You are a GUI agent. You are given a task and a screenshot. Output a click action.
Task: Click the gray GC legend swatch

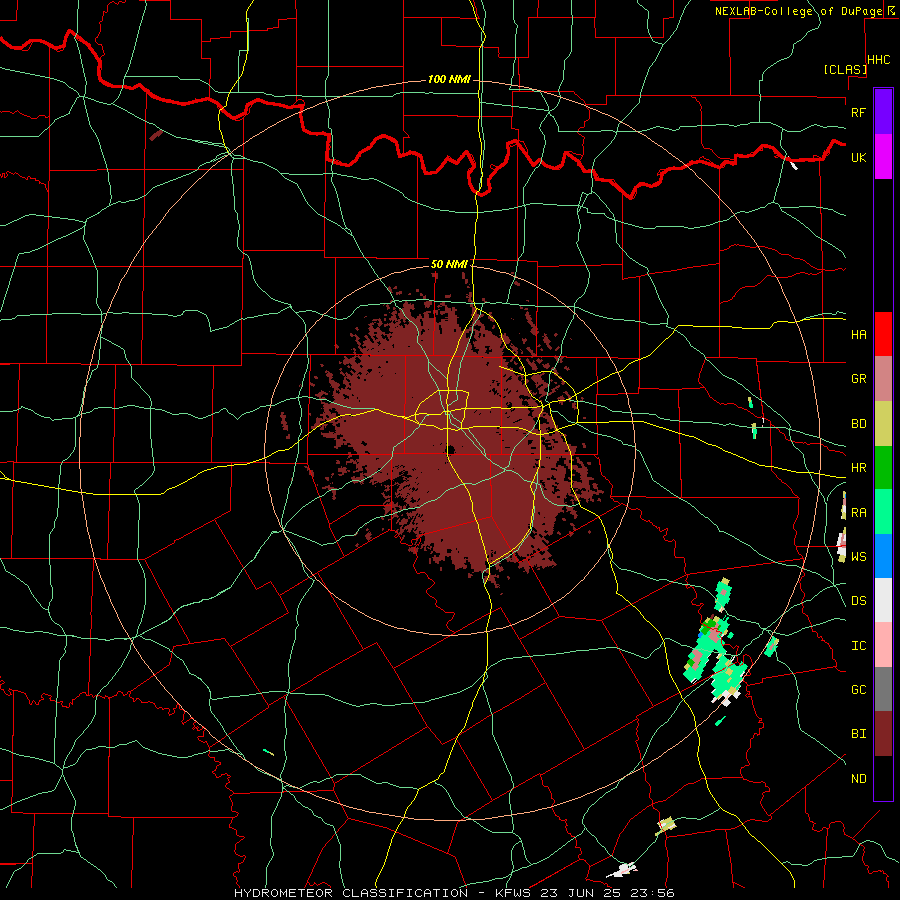[883, 689]
